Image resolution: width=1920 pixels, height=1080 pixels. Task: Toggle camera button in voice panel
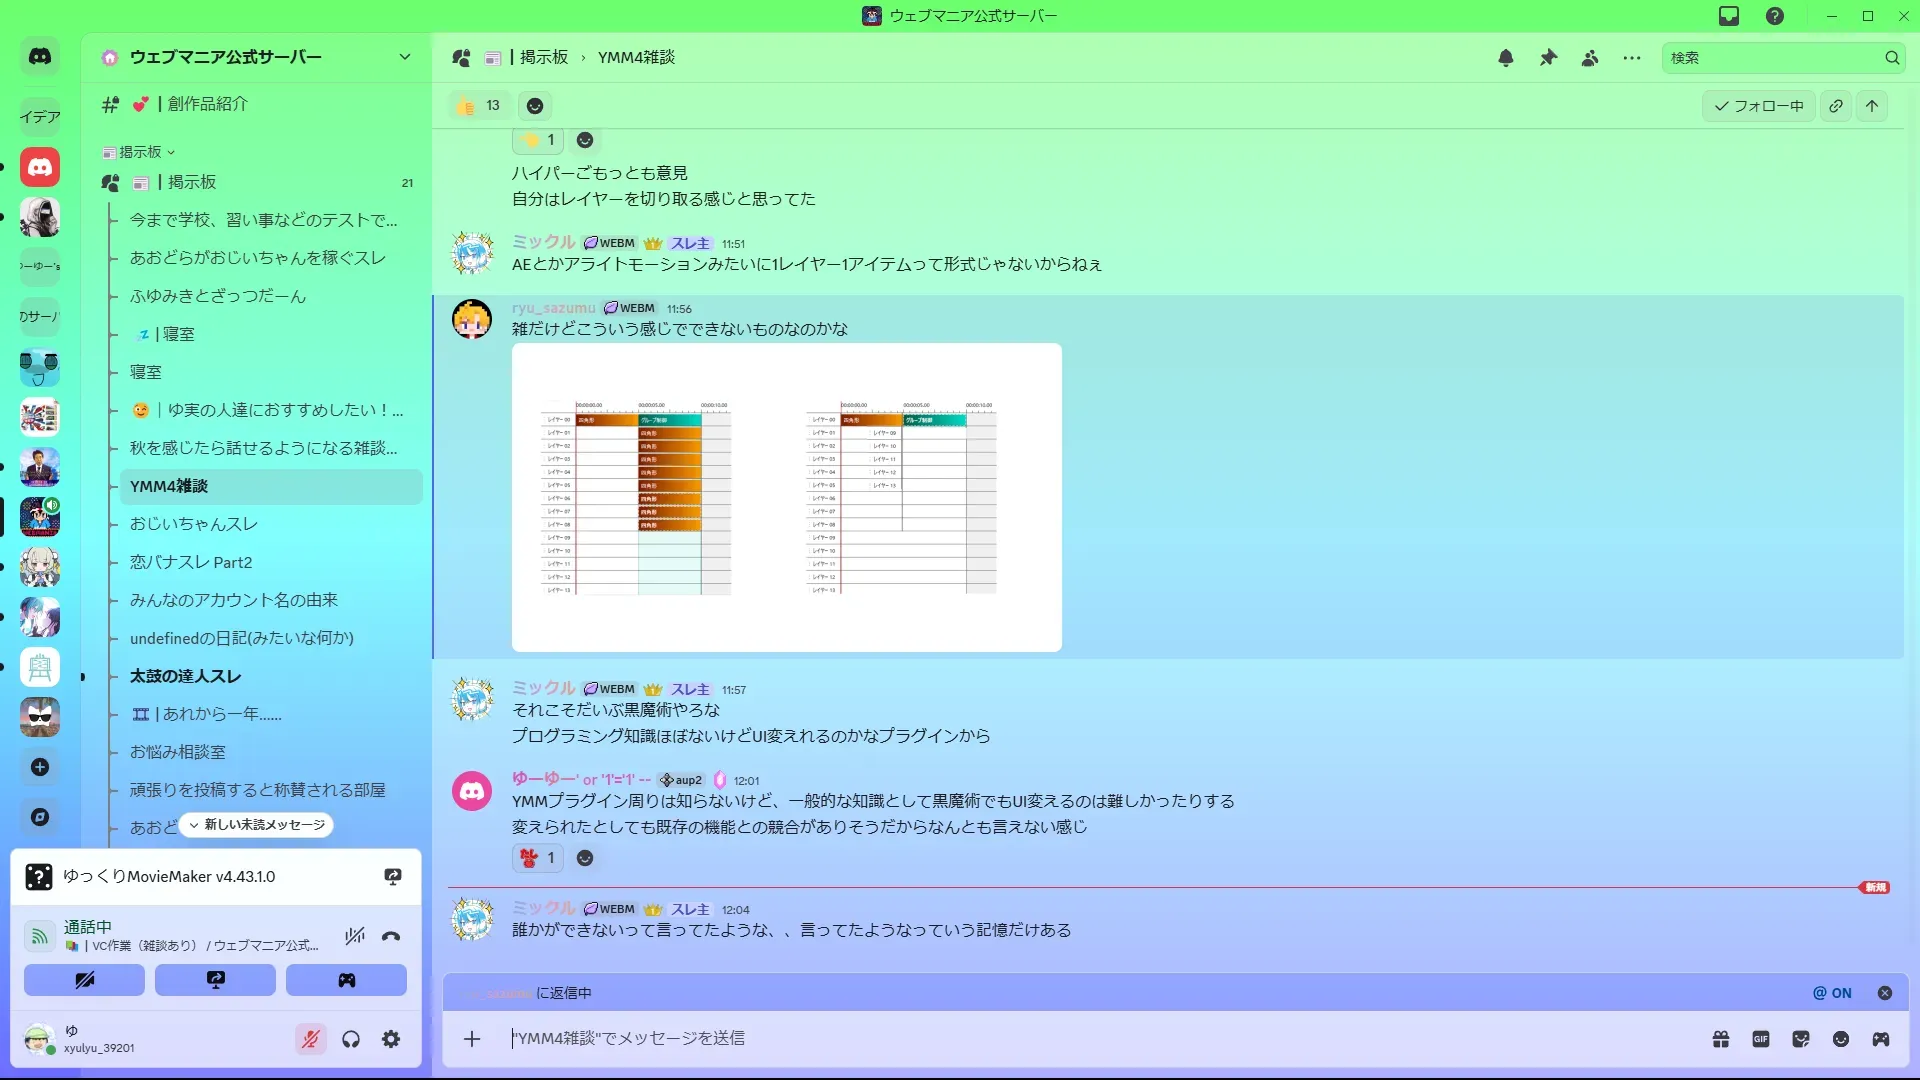85,980
